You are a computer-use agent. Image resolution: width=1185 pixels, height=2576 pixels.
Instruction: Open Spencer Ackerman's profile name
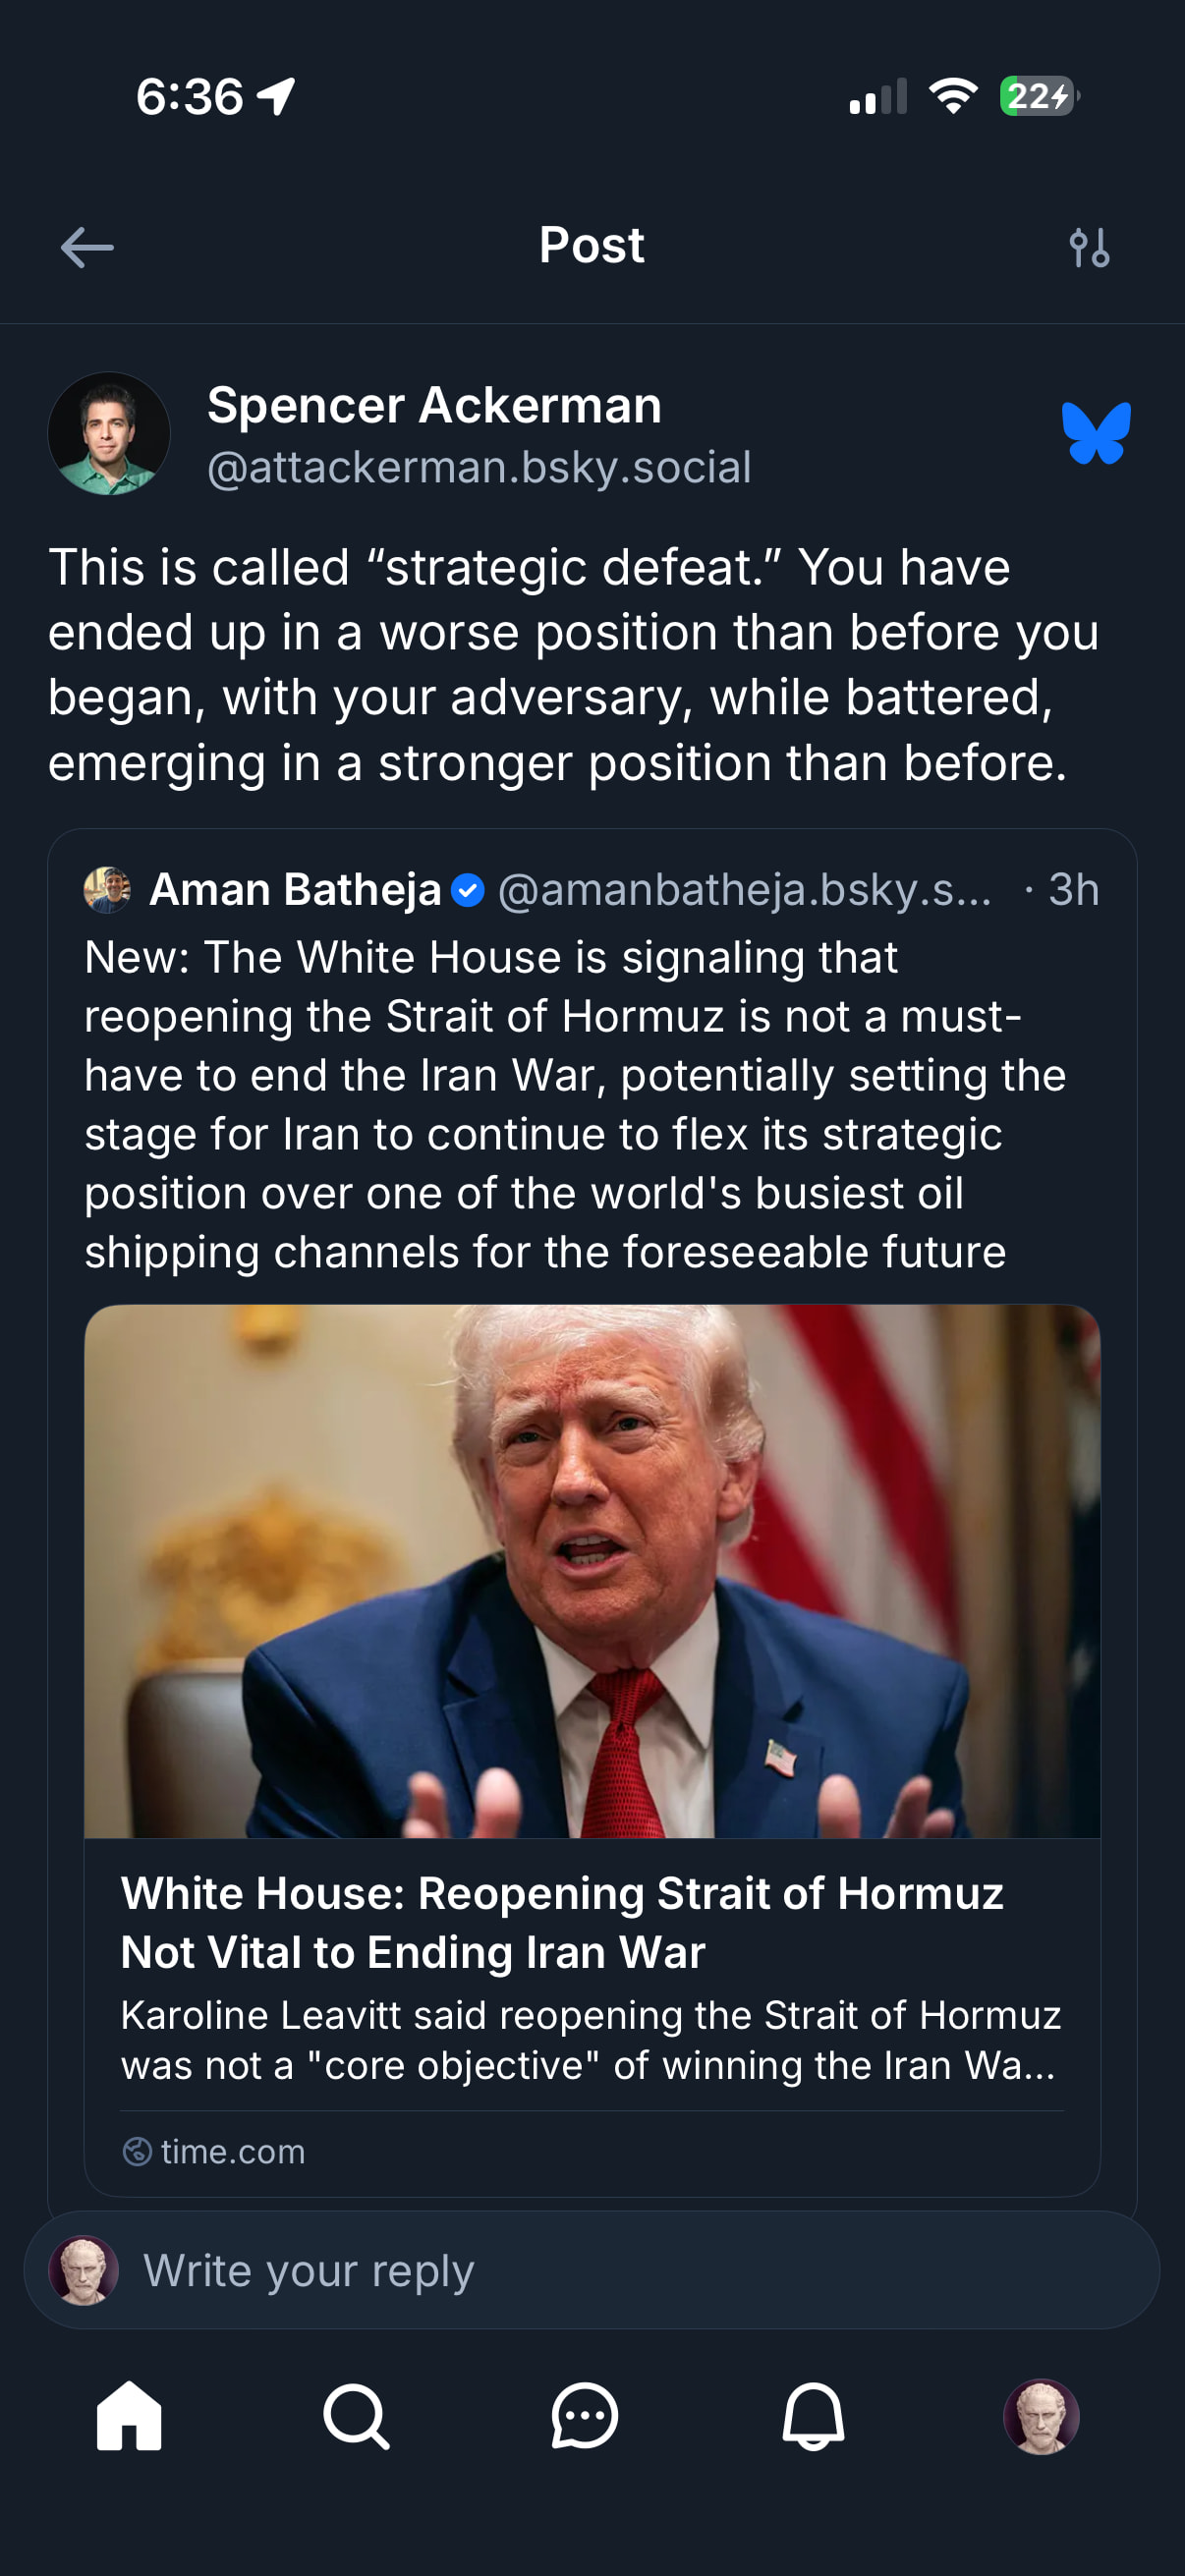pos(434,406)
